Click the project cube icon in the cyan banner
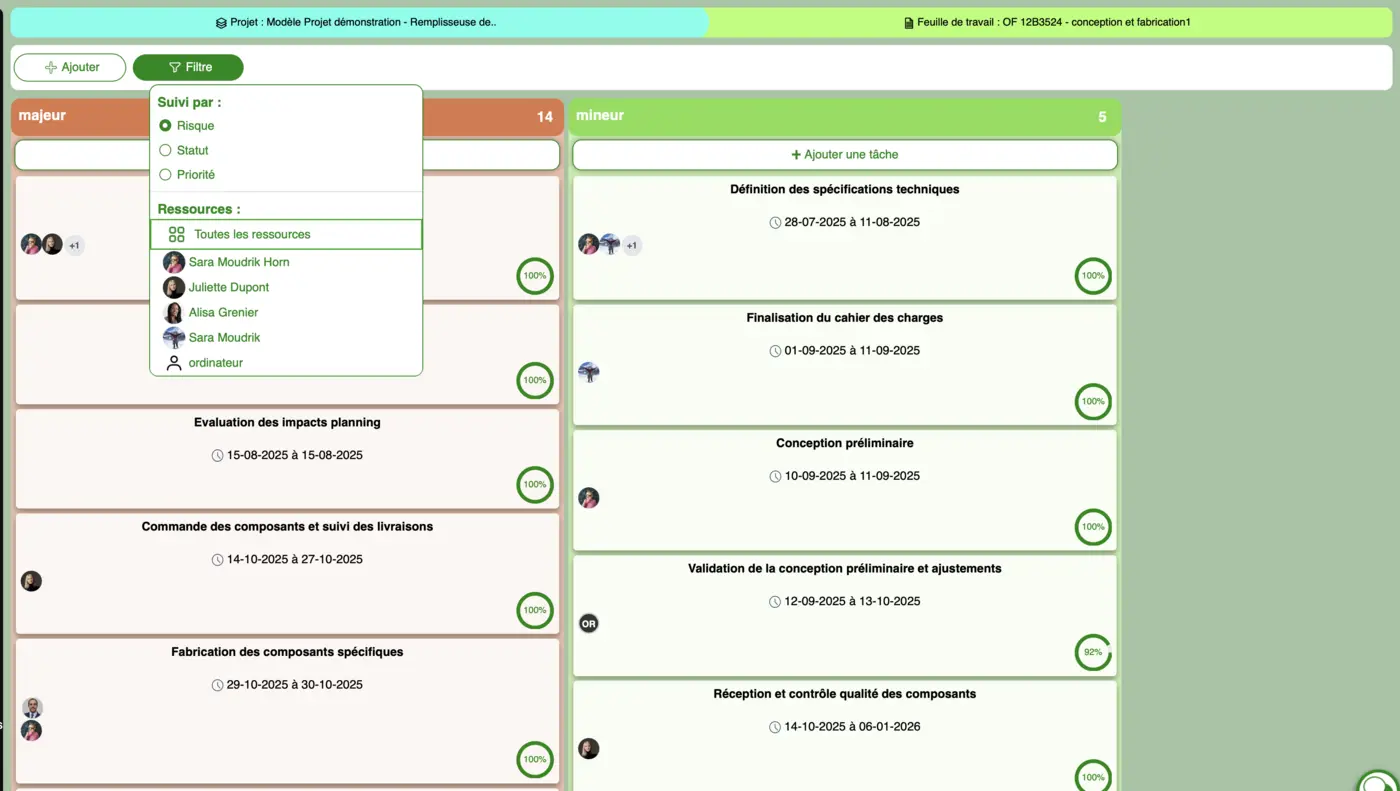This screenshot has height=791, width=1400. click(x=219, y=21)
